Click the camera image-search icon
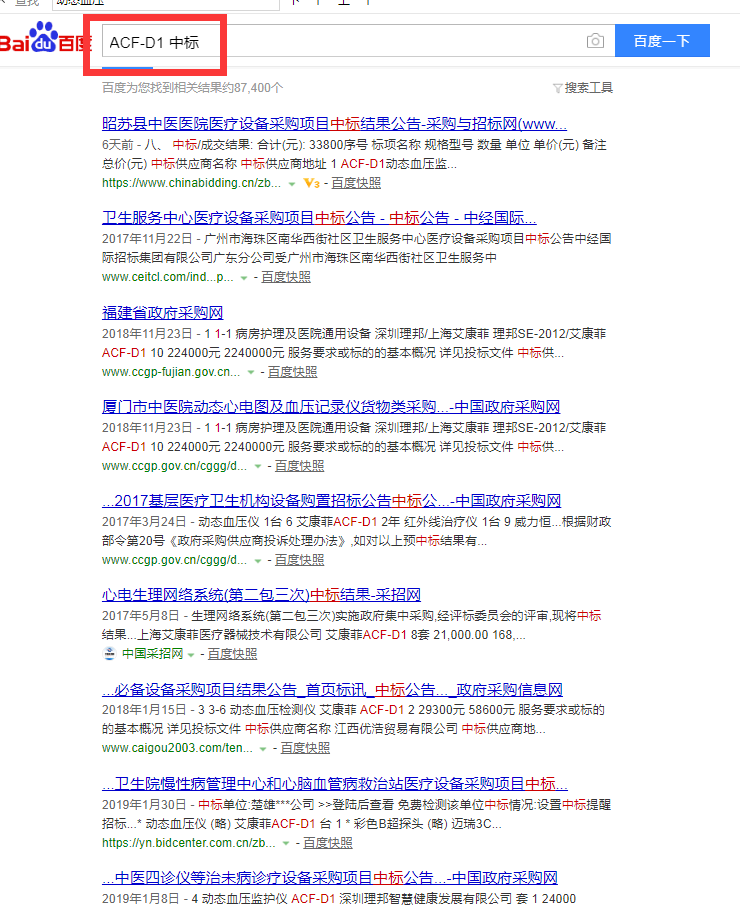 tap(595, 41)
